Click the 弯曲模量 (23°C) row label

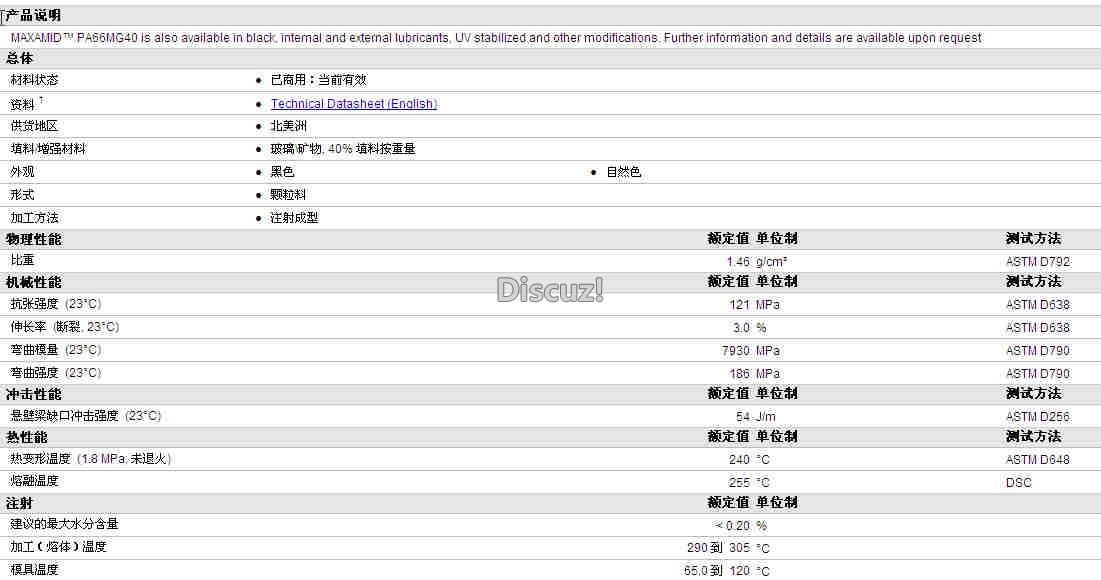(55, 350)
